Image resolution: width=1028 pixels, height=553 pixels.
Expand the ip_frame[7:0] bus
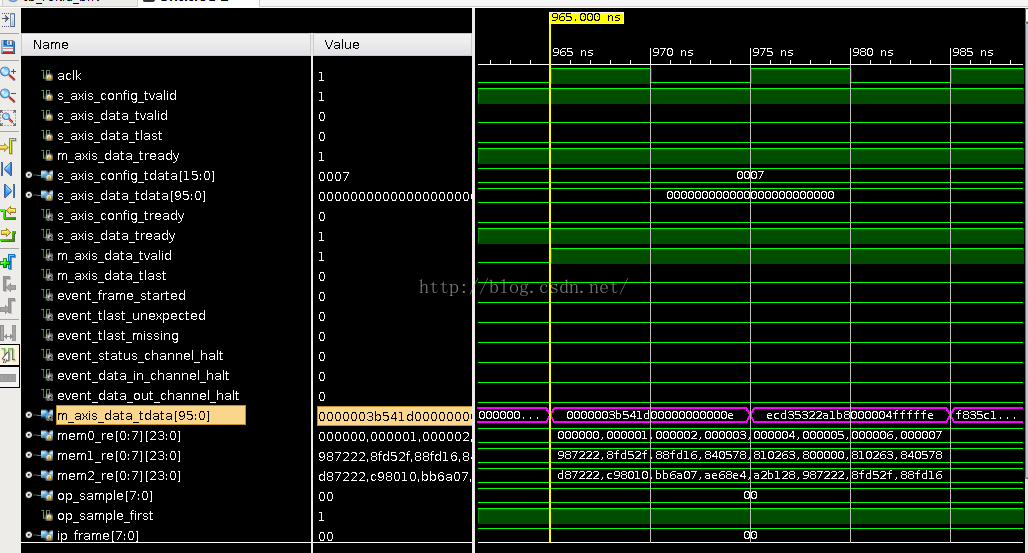29,535
